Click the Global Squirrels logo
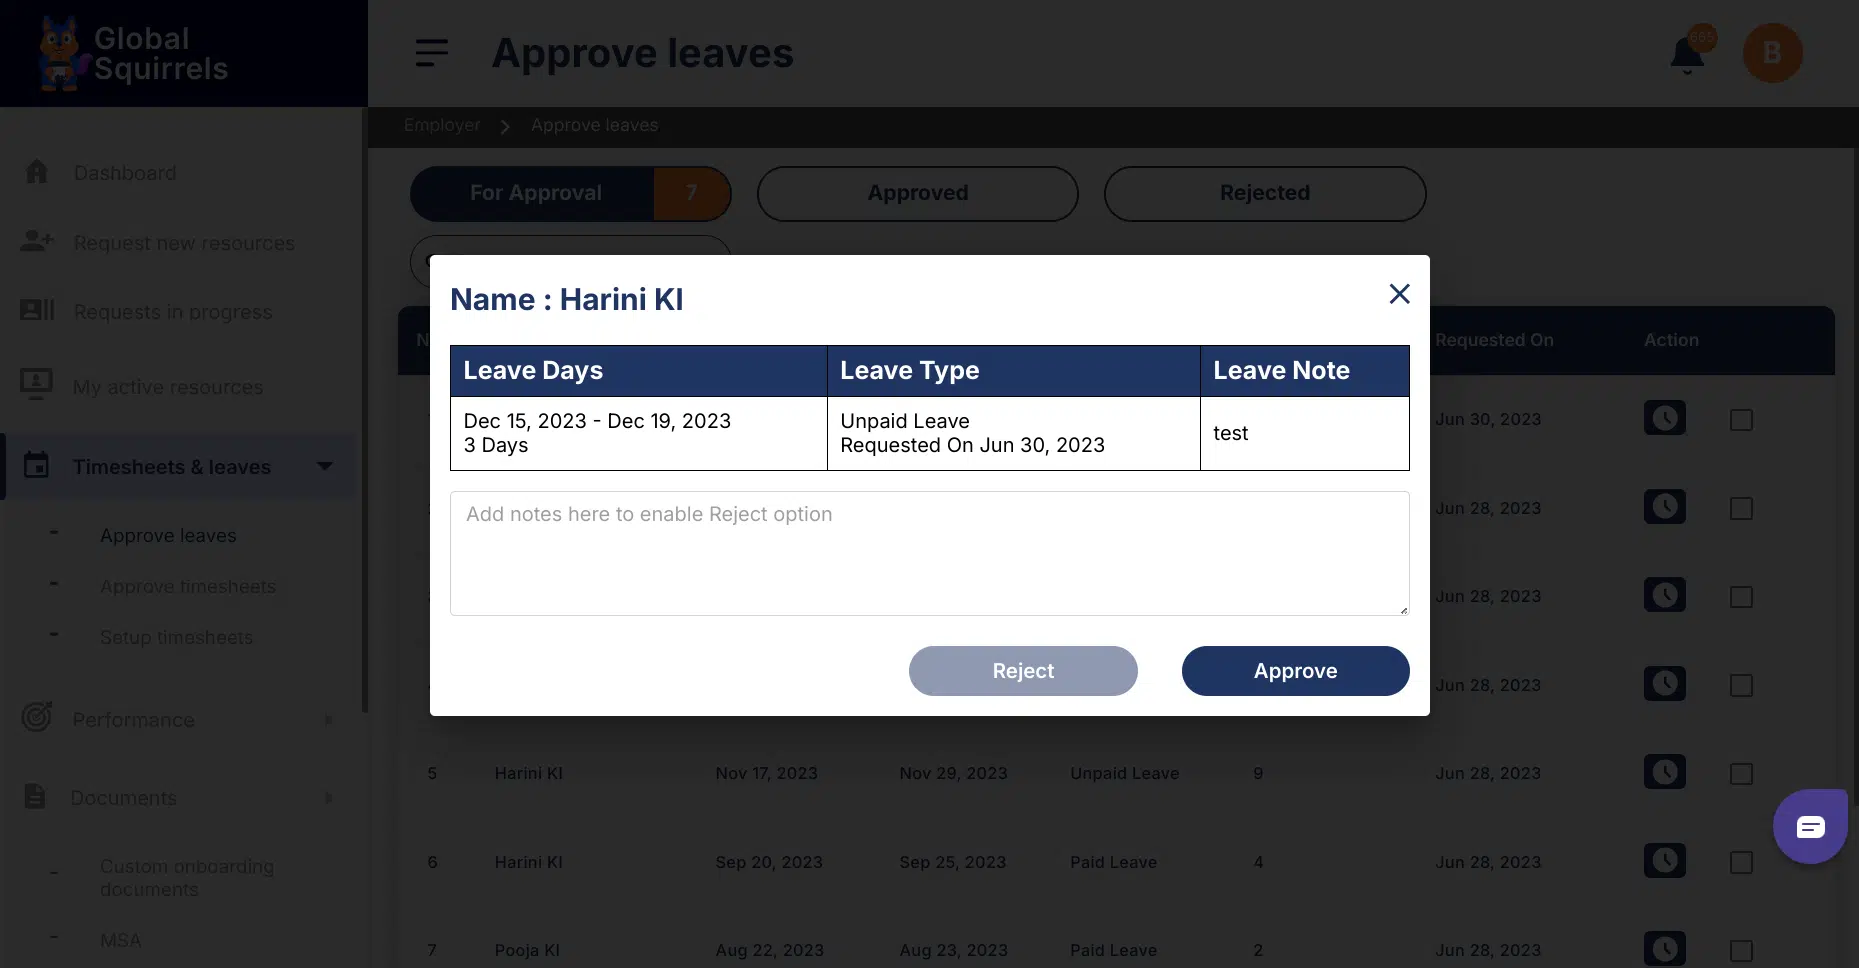 [133, 54]
